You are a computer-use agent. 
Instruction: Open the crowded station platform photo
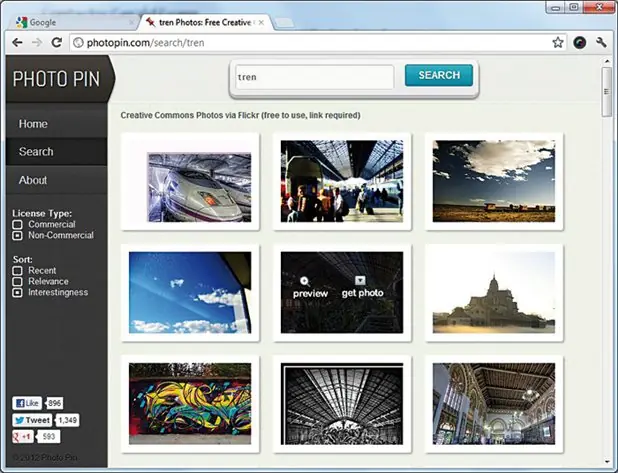point(342,182)
